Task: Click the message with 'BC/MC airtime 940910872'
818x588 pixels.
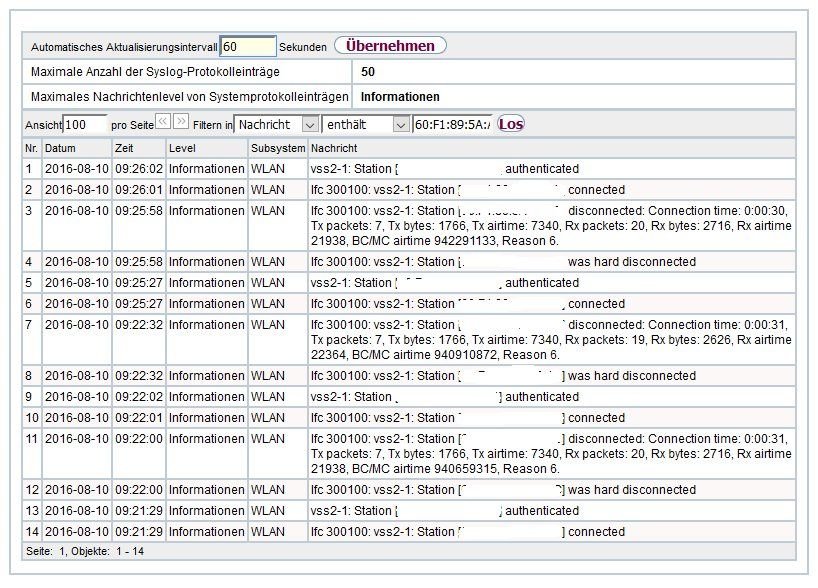Action: 552,340
